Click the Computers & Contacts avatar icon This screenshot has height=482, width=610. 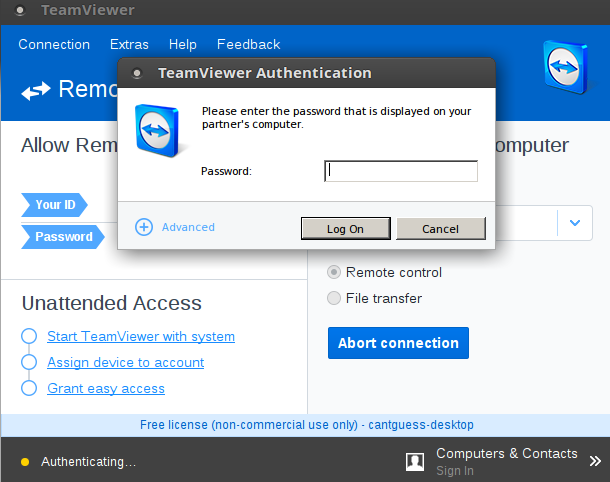[415, 462]
